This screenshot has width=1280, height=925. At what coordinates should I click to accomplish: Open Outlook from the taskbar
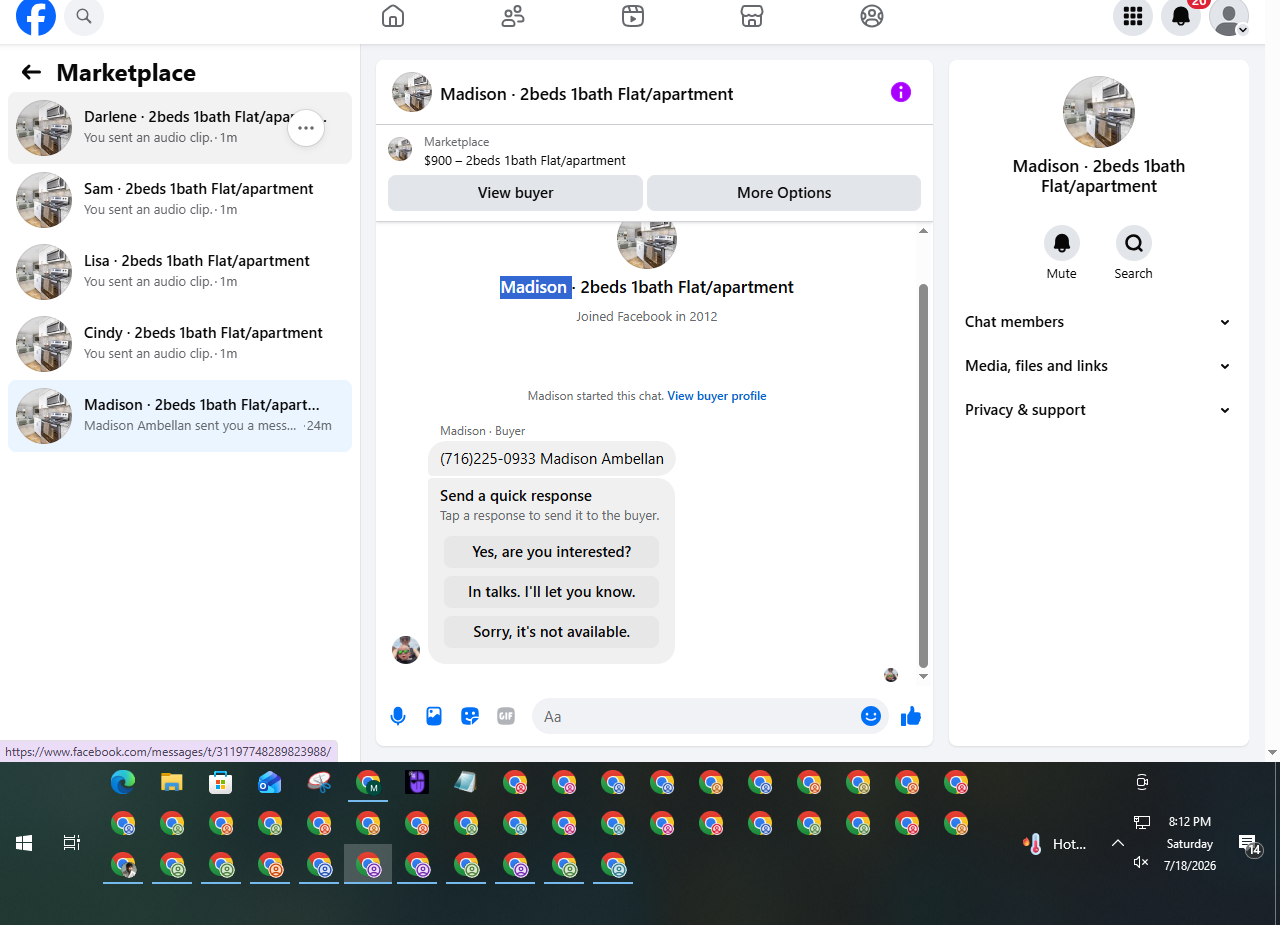[x=270, y=783]
